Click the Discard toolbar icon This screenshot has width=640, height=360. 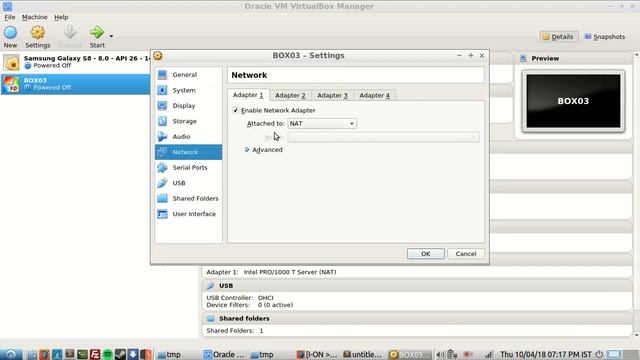pos(70,32)
